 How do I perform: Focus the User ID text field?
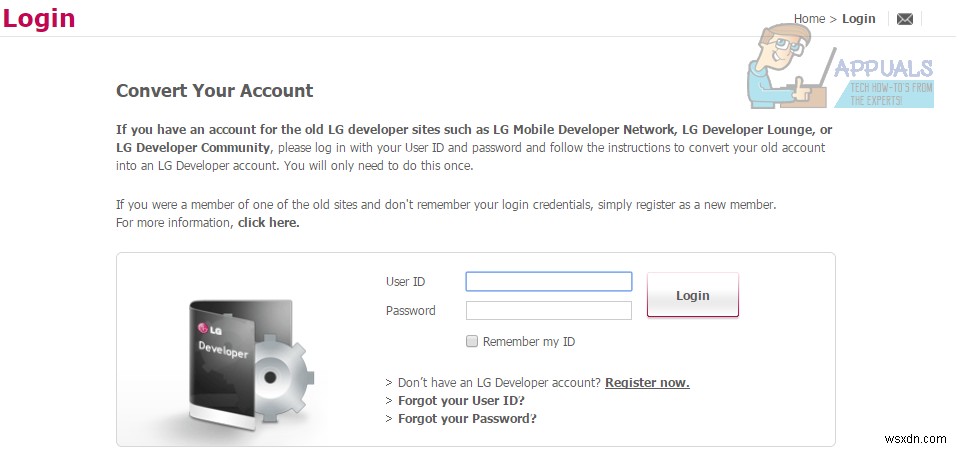click(549, 282)
